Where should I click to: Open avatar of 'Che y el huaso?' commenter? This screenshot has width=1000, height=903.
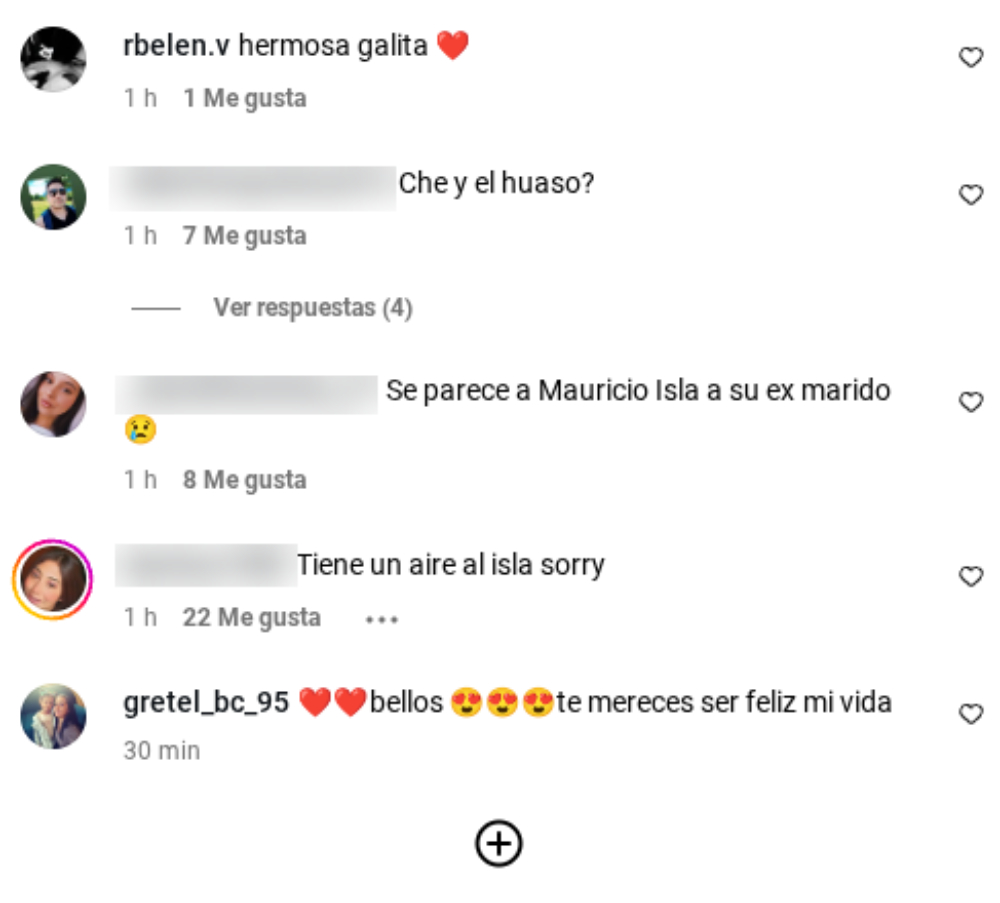[x=53, y=196]
